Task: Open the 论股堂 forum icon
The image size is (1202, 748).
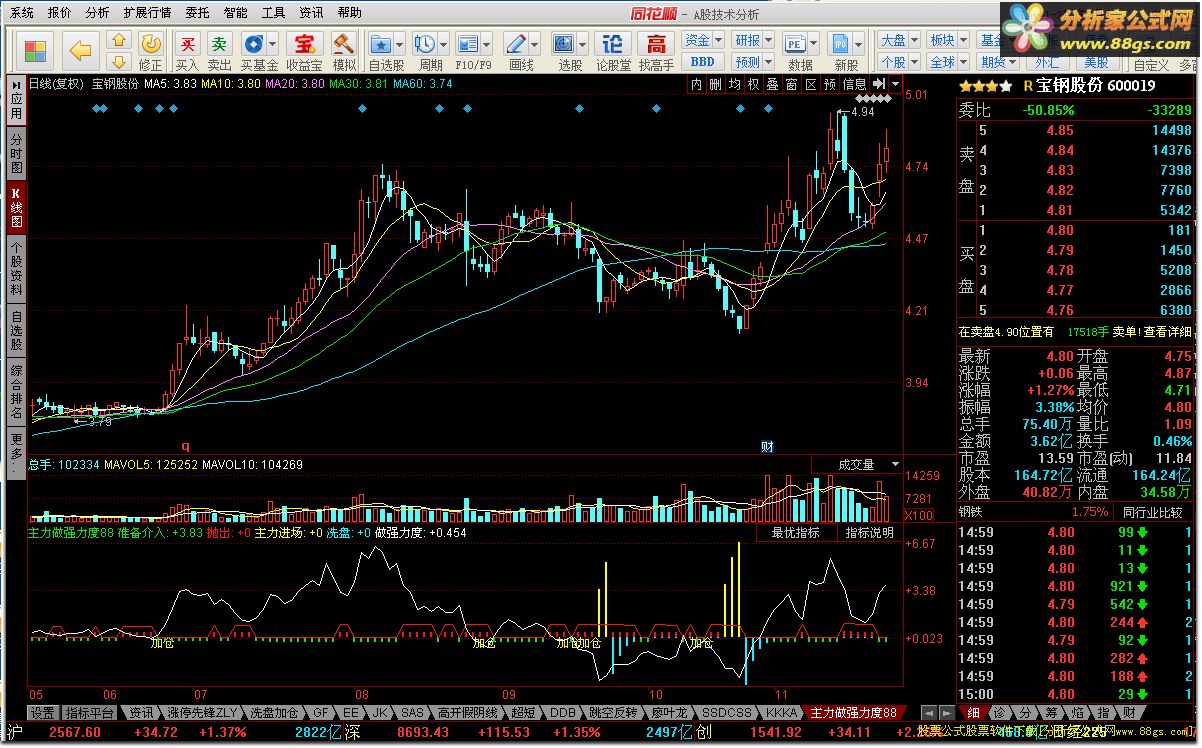Action: tap(613, 50)
